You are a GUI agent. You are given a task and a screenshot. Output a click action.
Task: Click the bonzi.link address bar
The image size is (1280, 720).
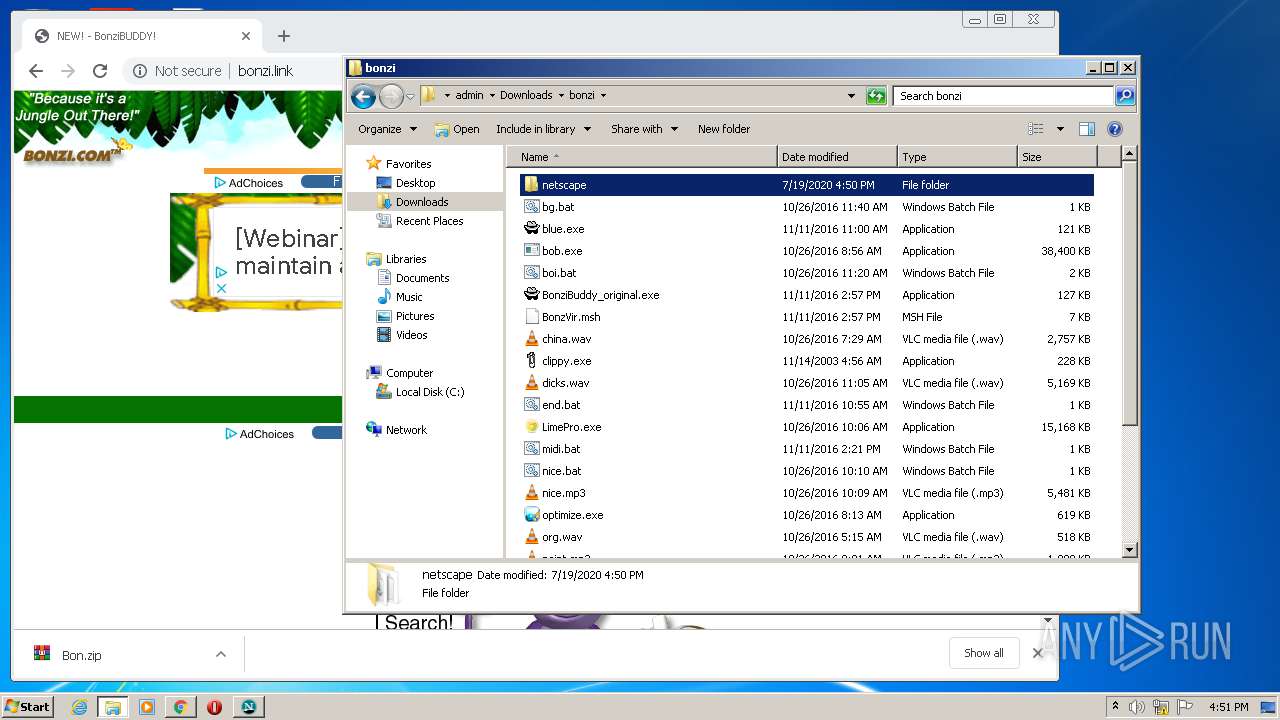click(x=266, y=71)
